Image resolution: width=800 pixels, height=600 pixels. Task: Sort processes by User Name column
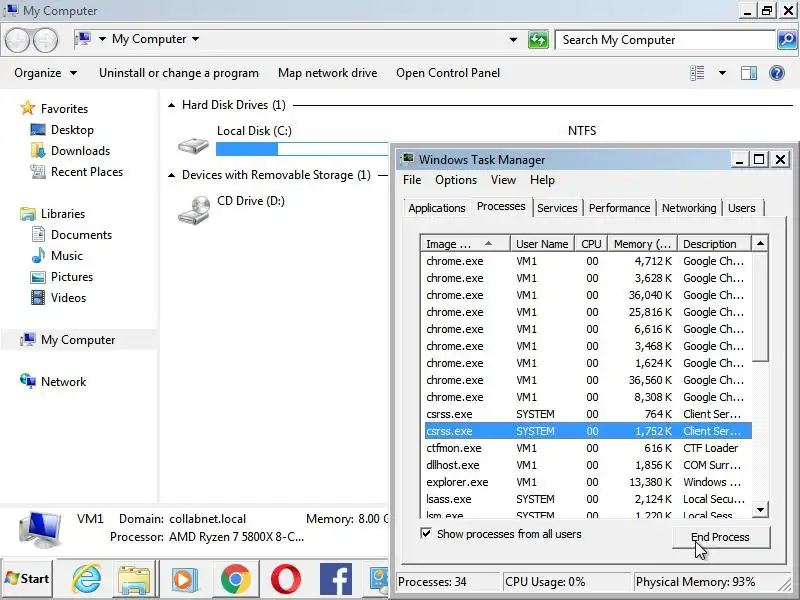(x=542, y=244)
